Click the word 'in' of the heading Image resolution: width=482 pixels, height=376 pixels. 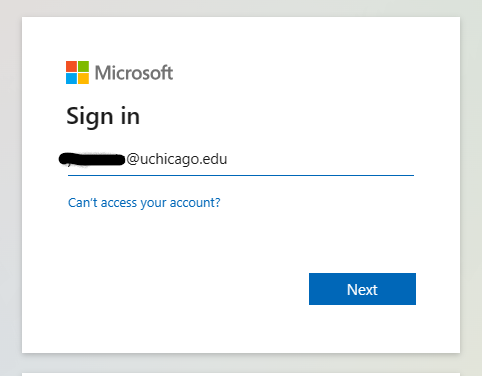(x=130, y=116)
